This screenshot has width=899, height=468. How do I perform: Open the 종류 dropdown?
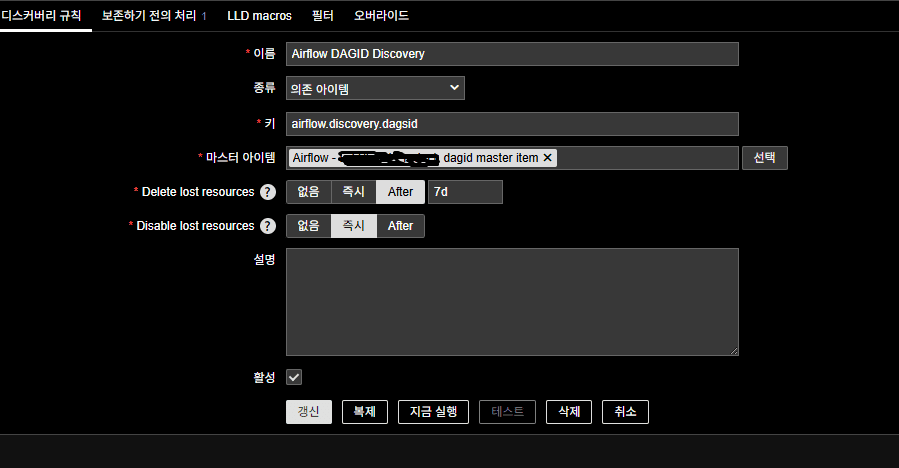click(x=375, y=89)
